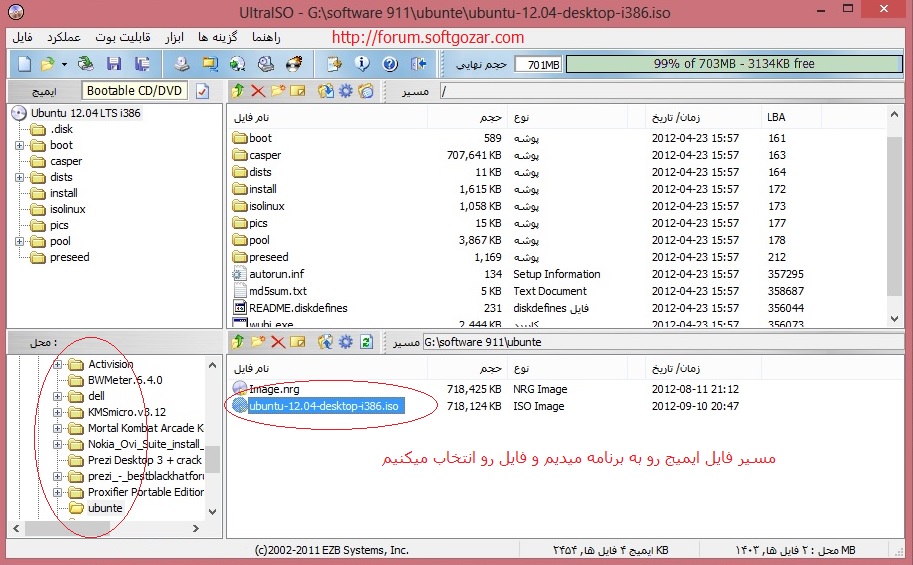Click red X delete icon in local pane toolbar
913x565 pixels.
pyautogui.click(x=278, y=342)
